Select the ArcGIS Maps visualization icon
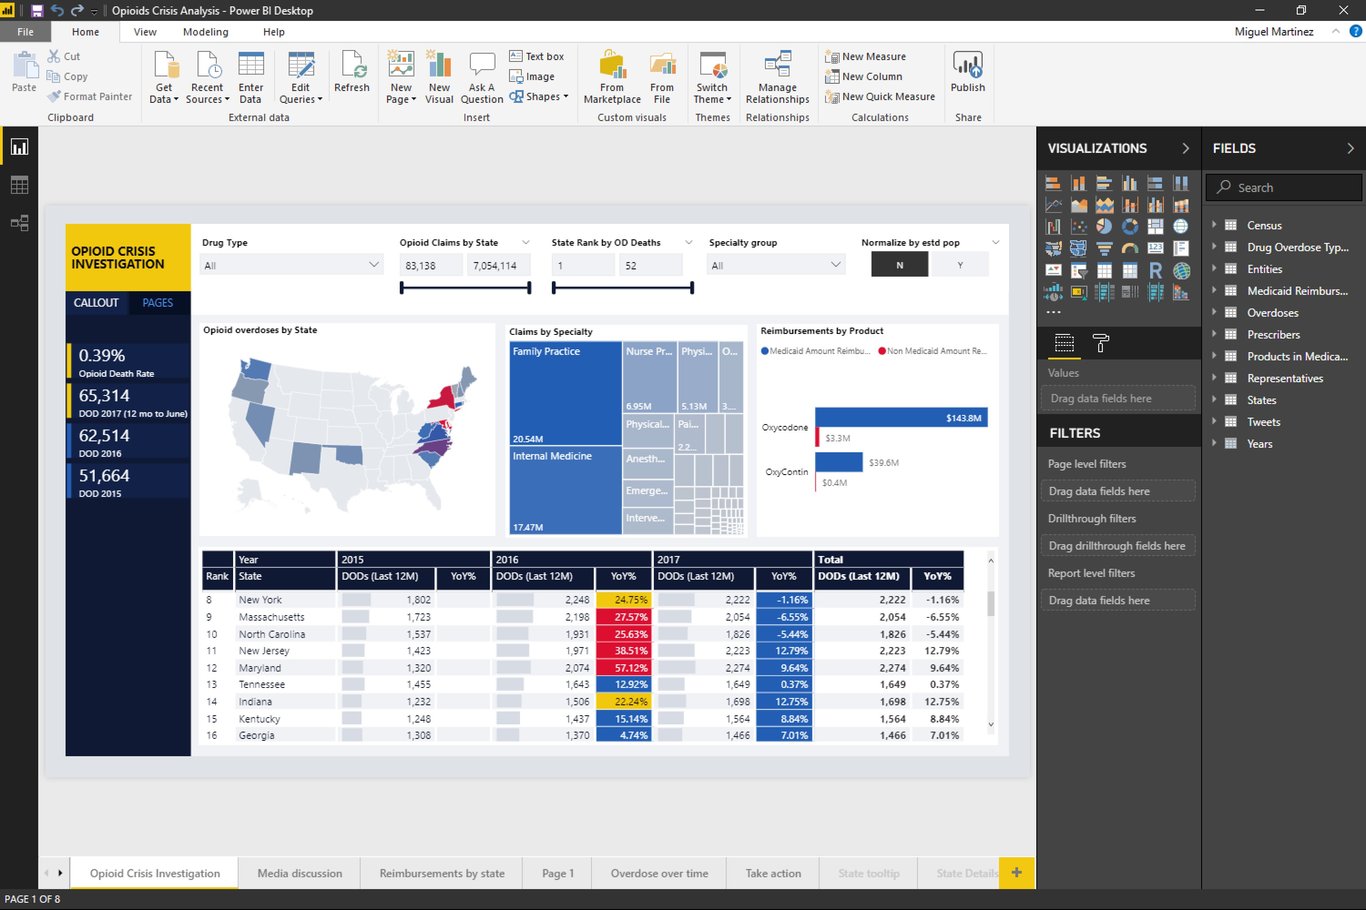This screenshot has height=910, width=1366. click(x=1181, y=270)
